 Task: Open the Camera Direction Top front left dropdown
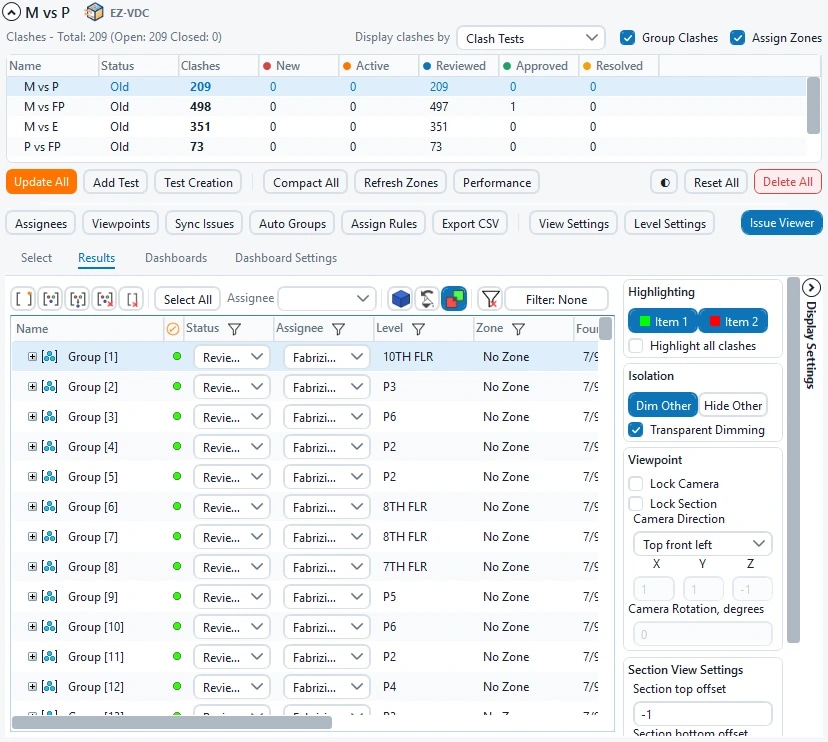tap(702, 544)
